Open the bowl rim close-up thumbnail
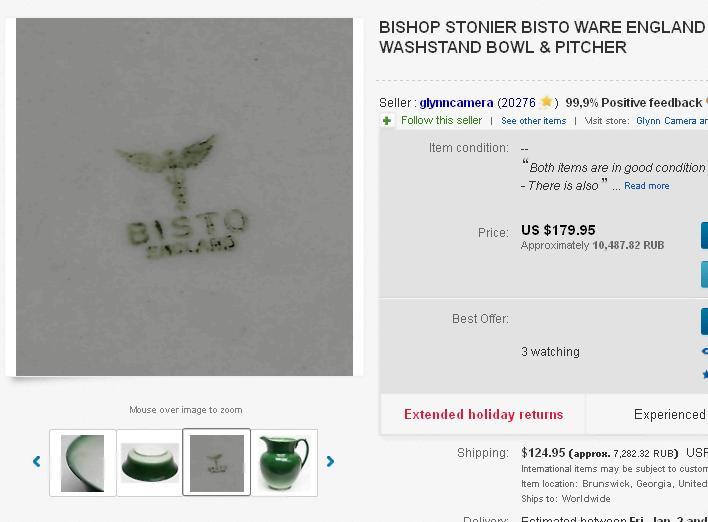The height and width of the screenshot is (522, 708). 83,463
